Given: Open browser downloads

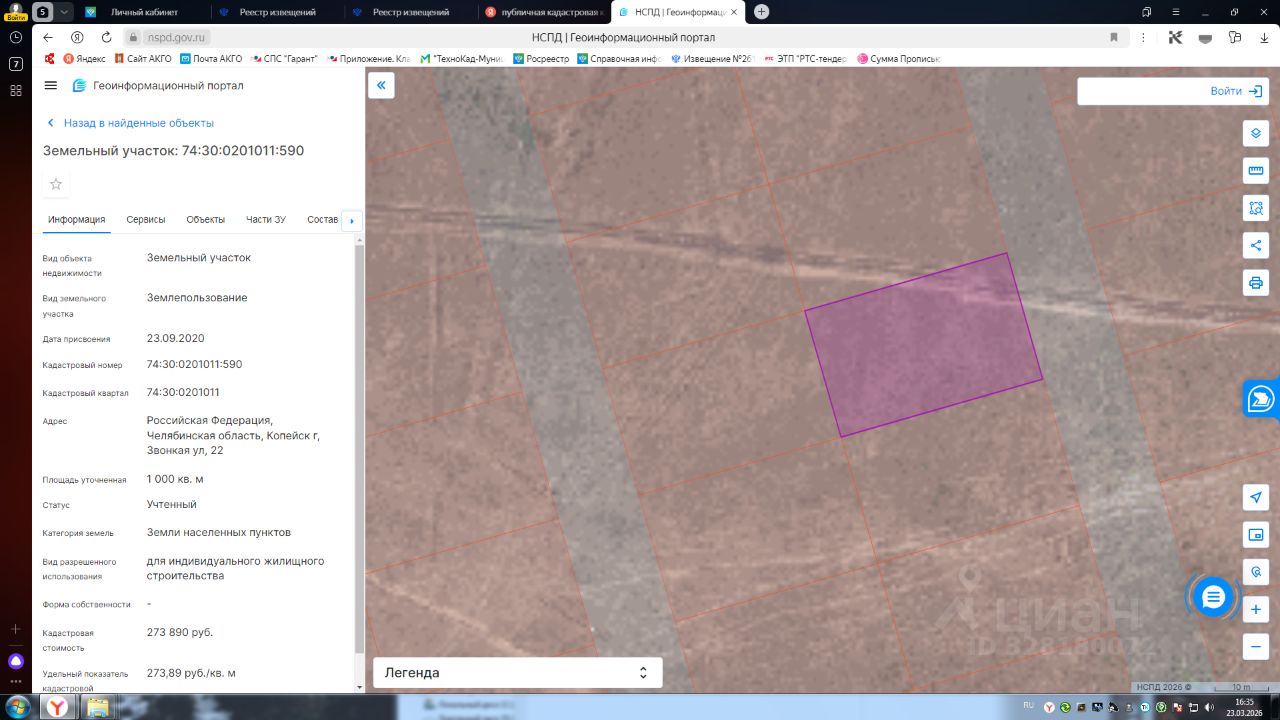Looking at the screenshot, I should tap(1263, 37).
